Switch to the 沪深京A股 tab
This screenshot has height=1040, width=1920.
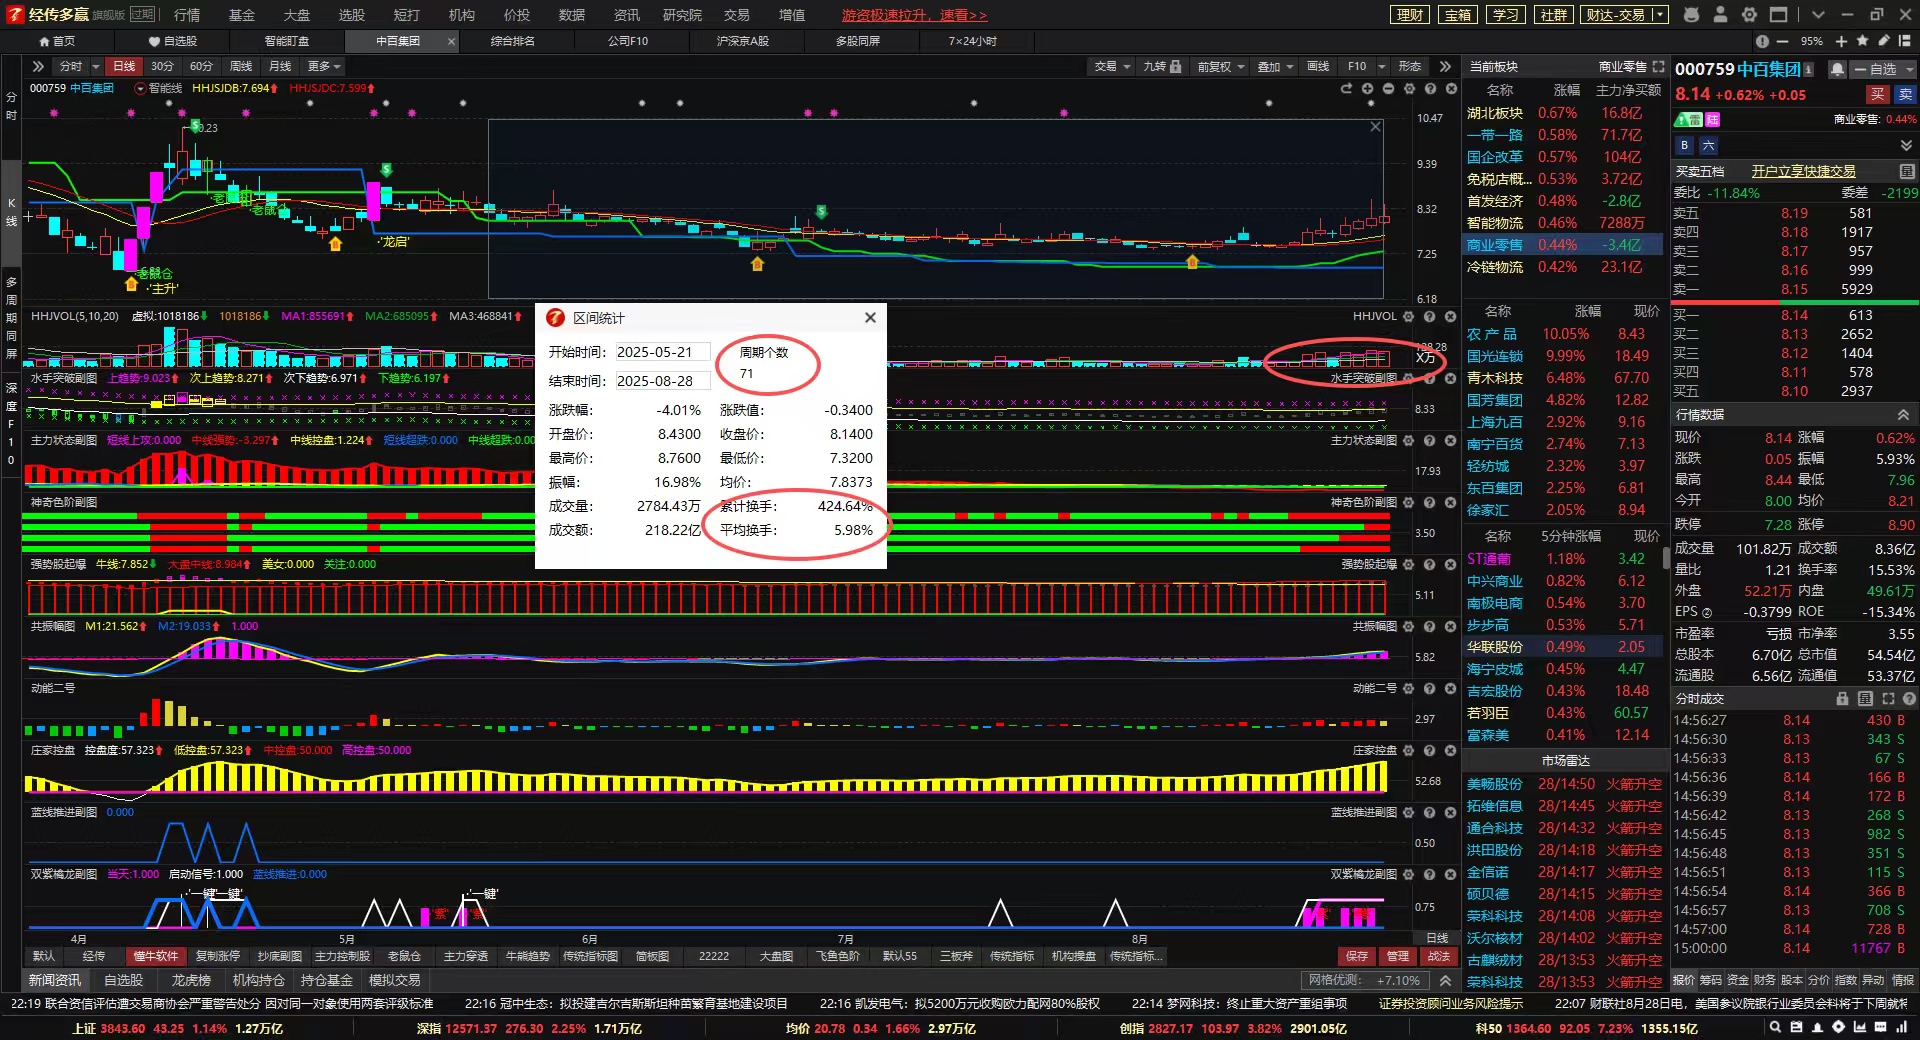pos(742,41)
